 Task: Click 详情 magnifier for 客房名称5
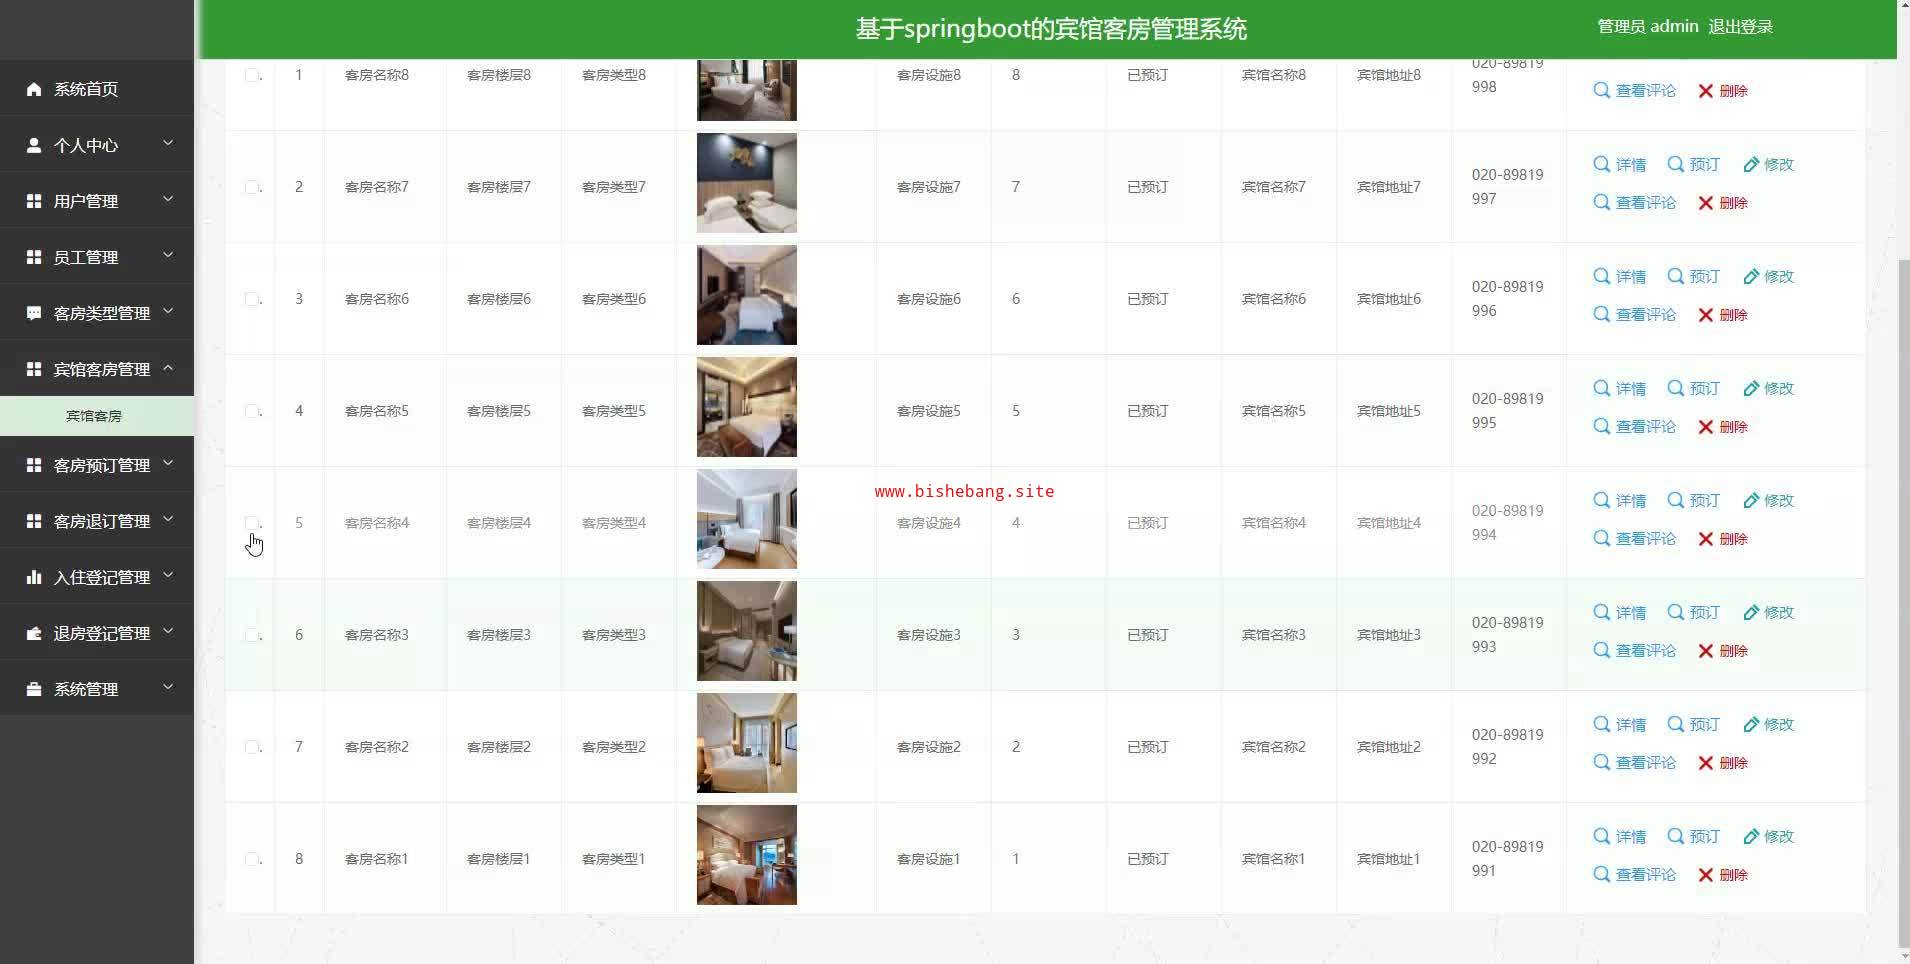pyautogui.click(x=1601, y=388)
